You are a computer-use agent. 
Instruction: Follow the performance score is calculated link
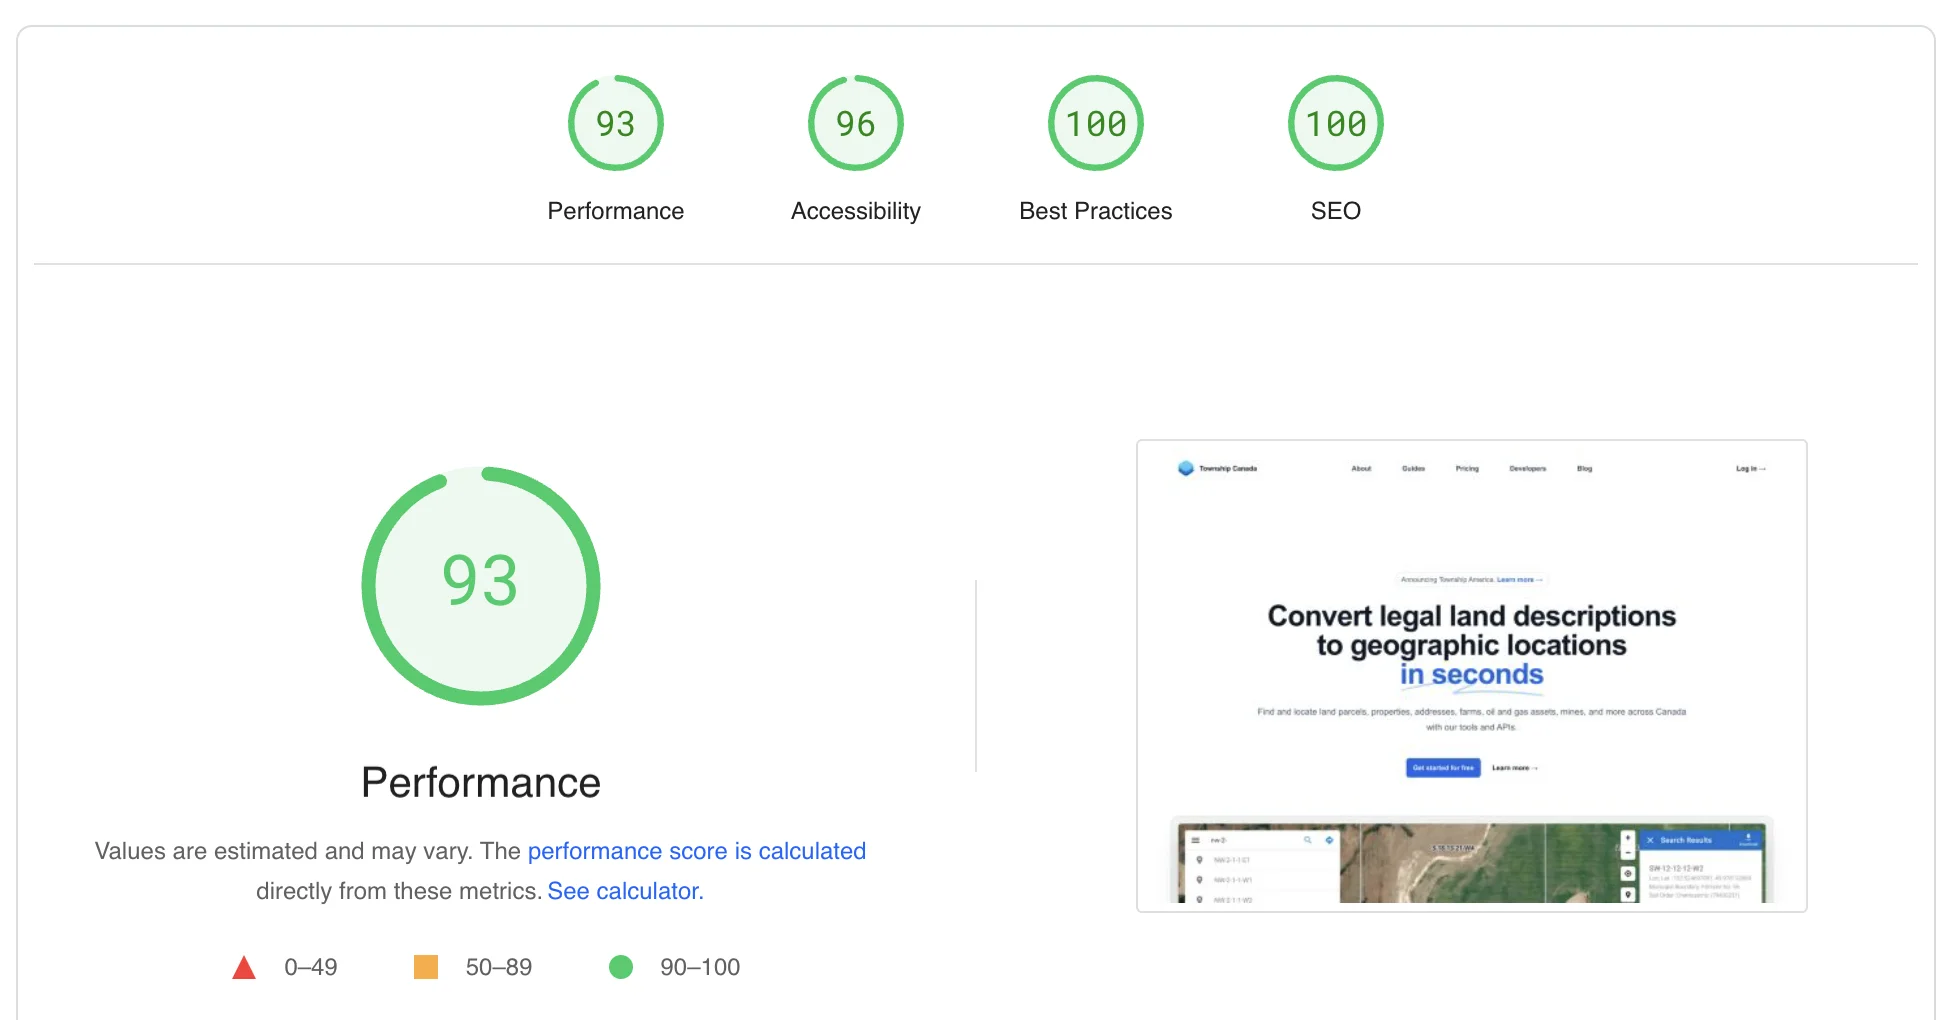click(697, 851)
